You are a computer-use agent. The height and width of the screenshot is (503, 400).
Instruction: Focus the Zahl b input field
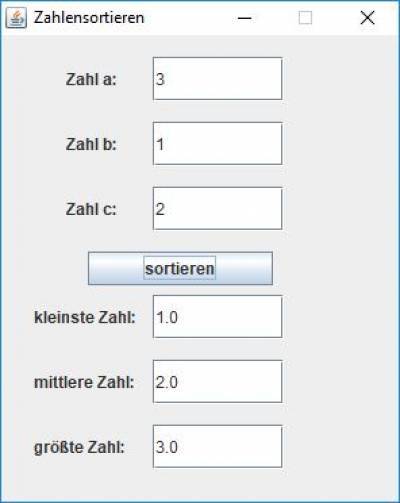click(218, 144)
